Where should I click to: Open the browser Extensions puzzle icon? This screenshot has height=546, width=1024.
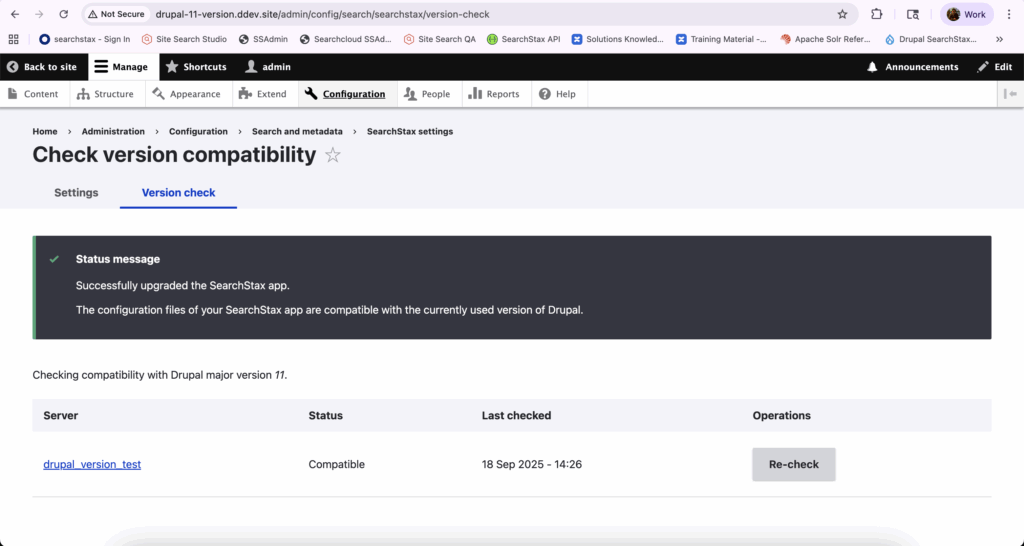tap(876, 14)
